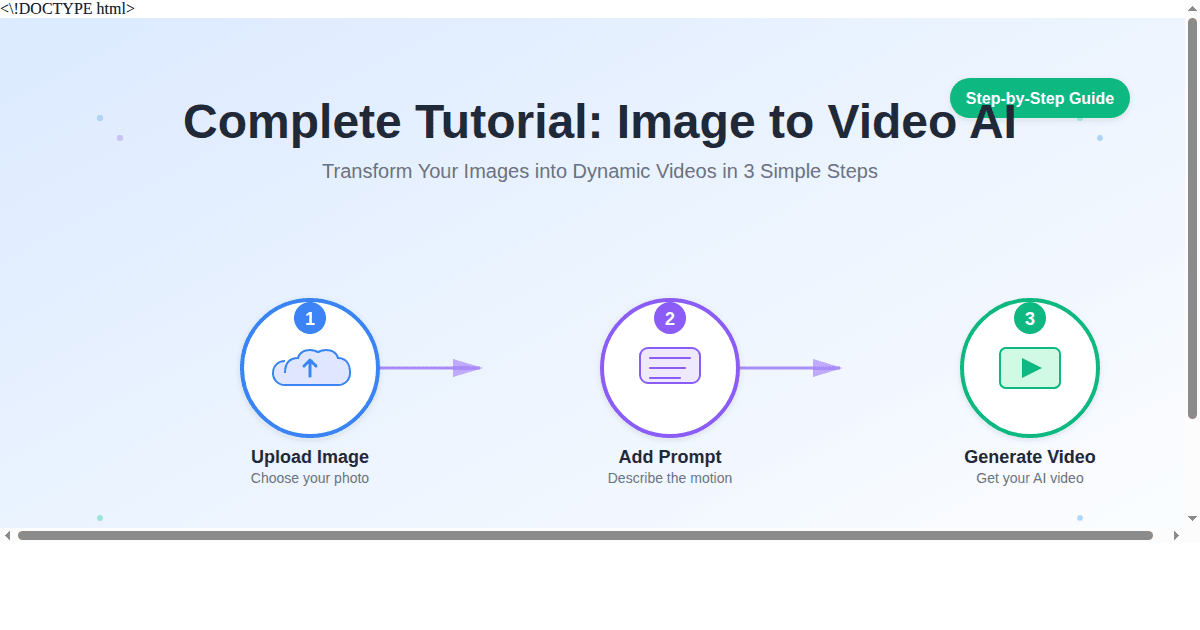This screenshot has width=1200, height=630.
Task: Click the green video play icon
Action: (1030, 368)
